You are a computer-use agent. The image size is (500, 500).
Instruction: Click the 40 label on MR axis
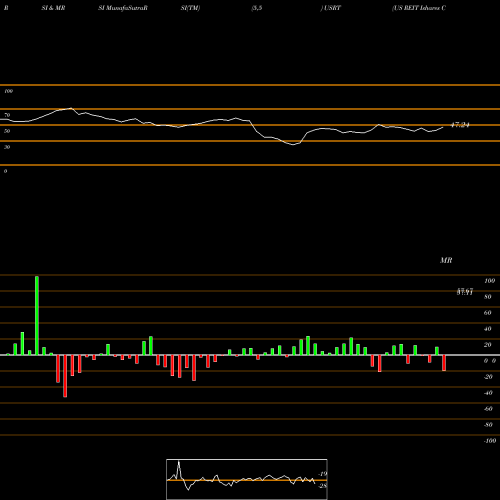tap(488, 329)
